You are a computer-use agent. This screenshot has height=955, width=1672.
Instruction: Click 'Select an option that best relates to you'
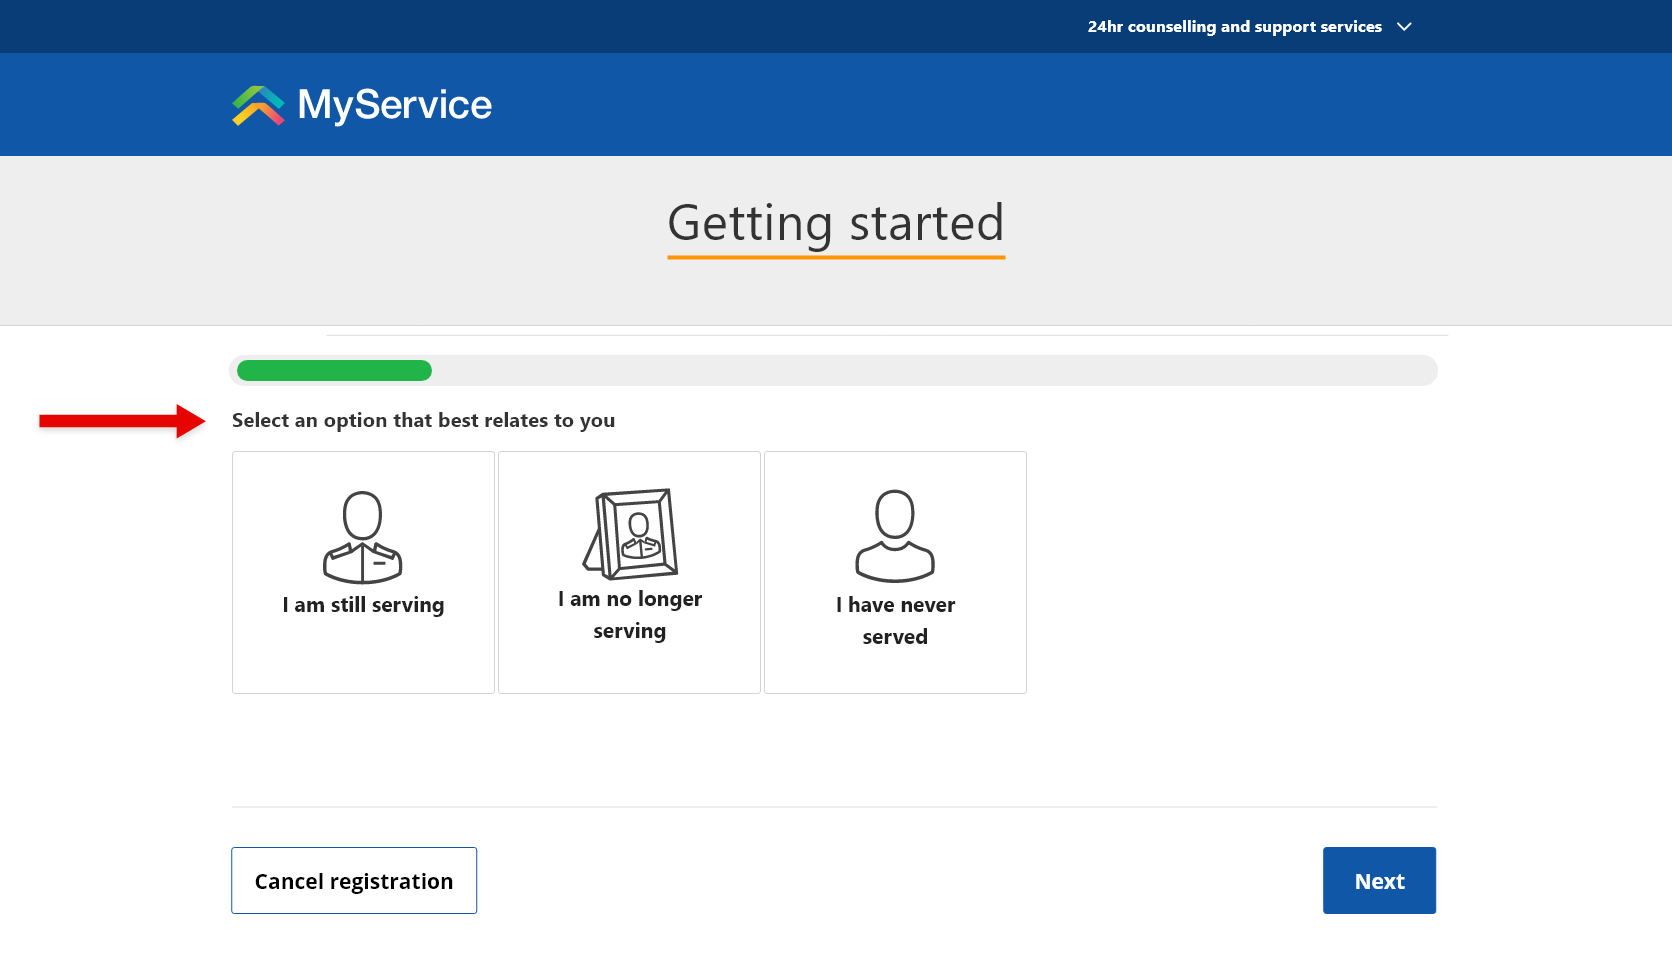point(423,420)
